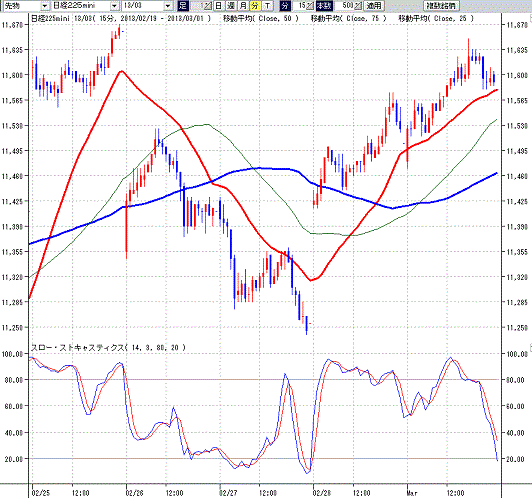The height and width of the screenshot is (498, 532).
Task: Select the tick (T) chart interval
Action: tap(267, 5)
